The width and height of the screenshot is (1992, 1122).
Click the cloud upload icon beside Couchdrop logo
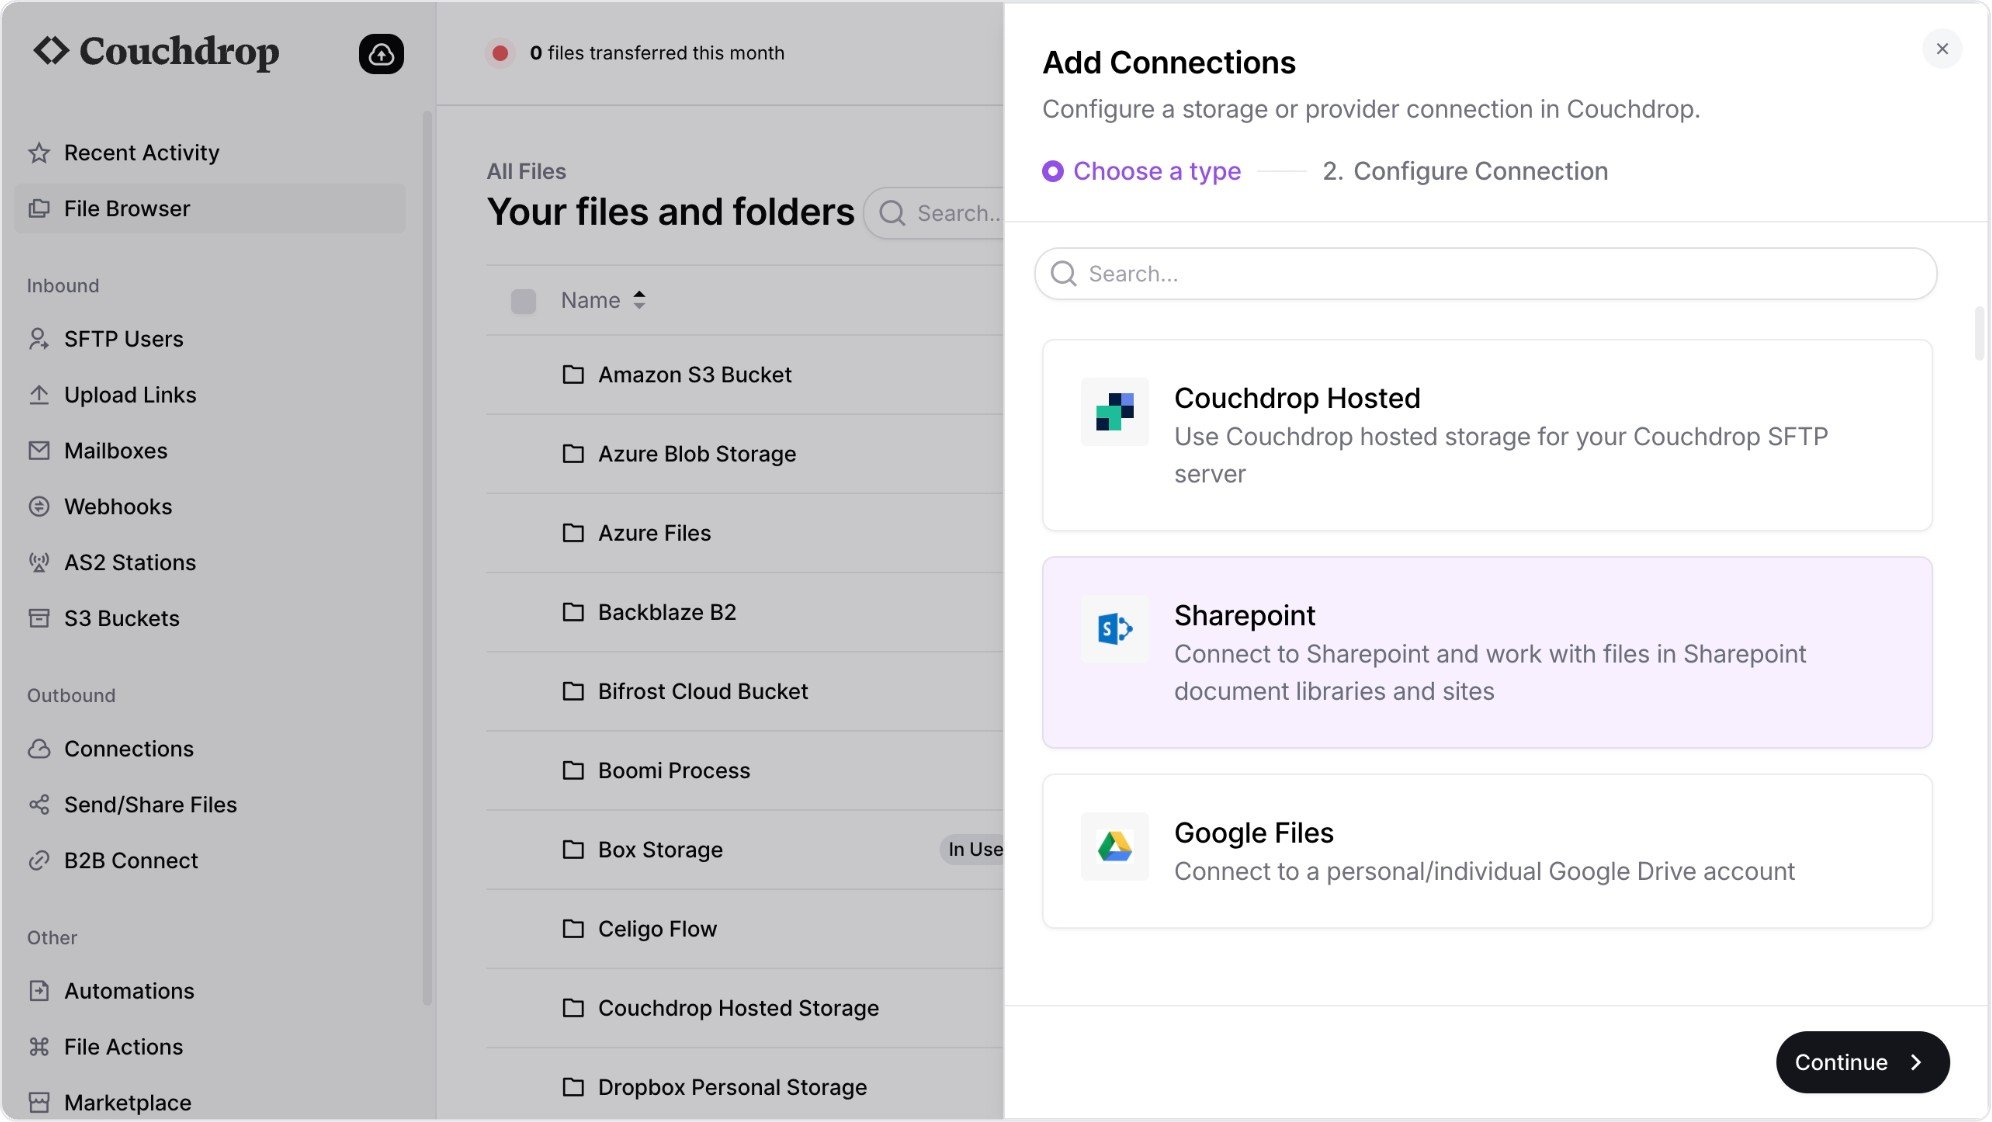coord(381,54)
